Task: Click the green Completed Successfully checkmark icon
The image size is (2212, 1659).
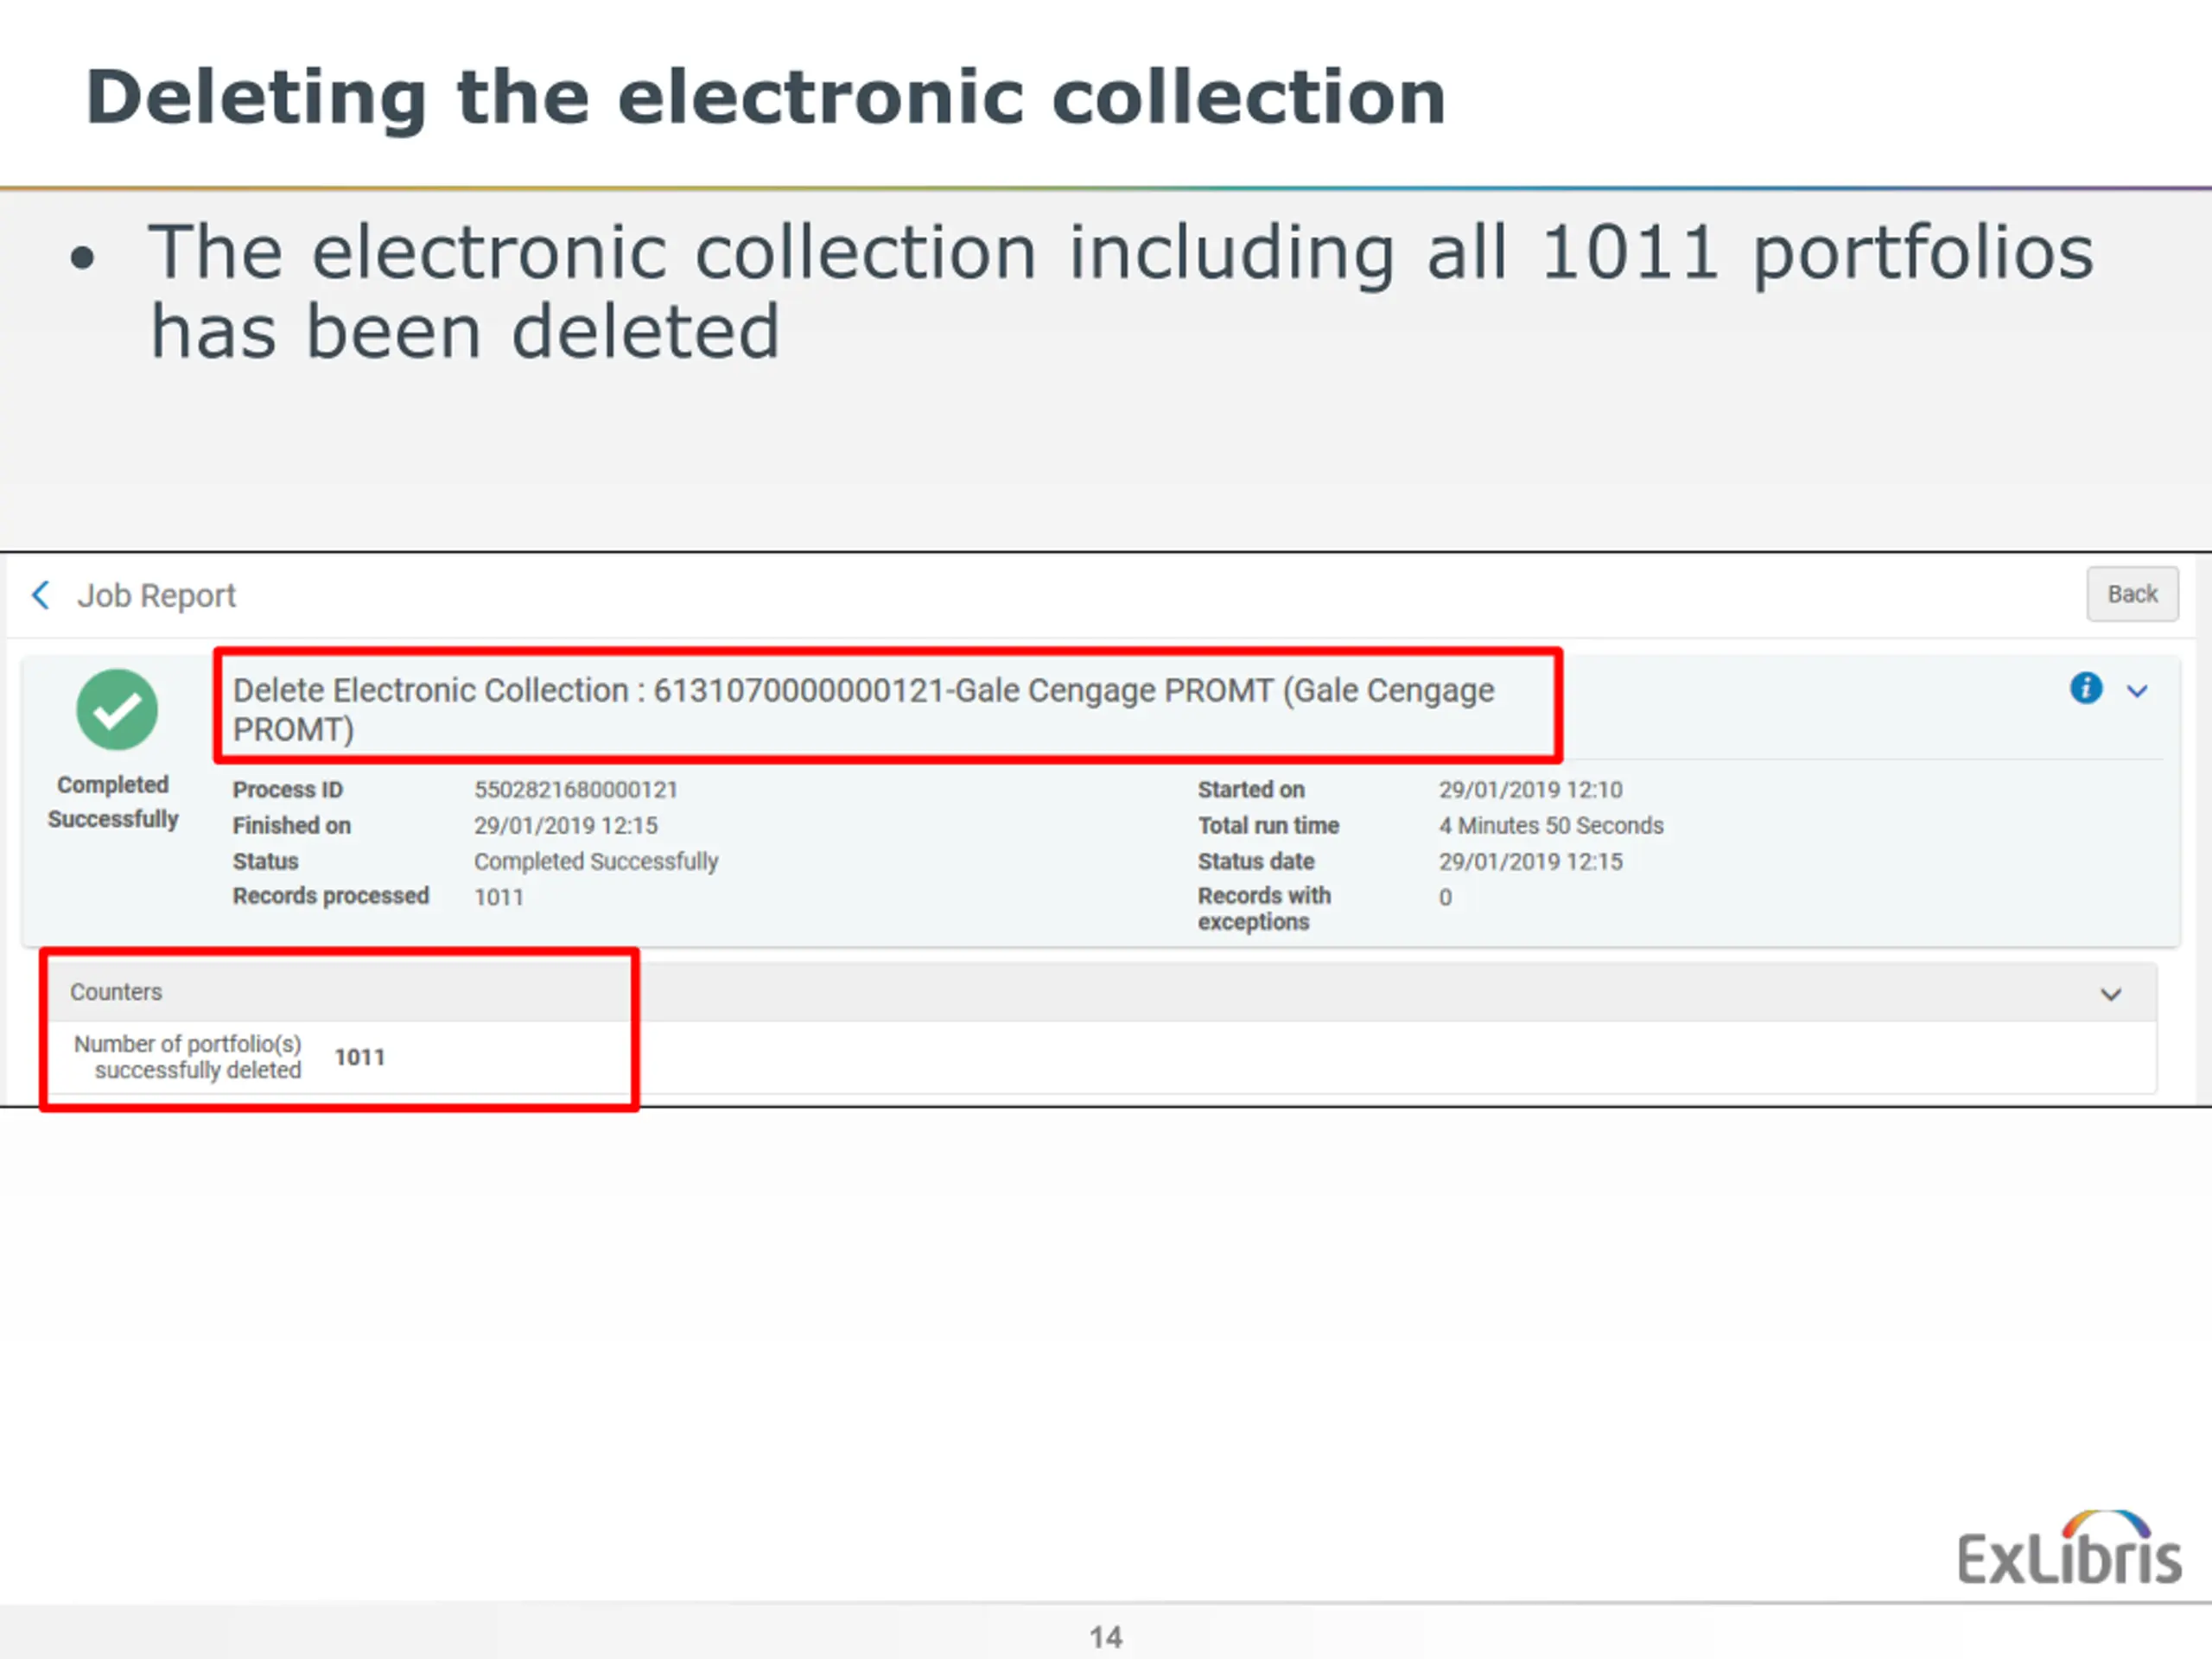Action: (x=117, y=709)
